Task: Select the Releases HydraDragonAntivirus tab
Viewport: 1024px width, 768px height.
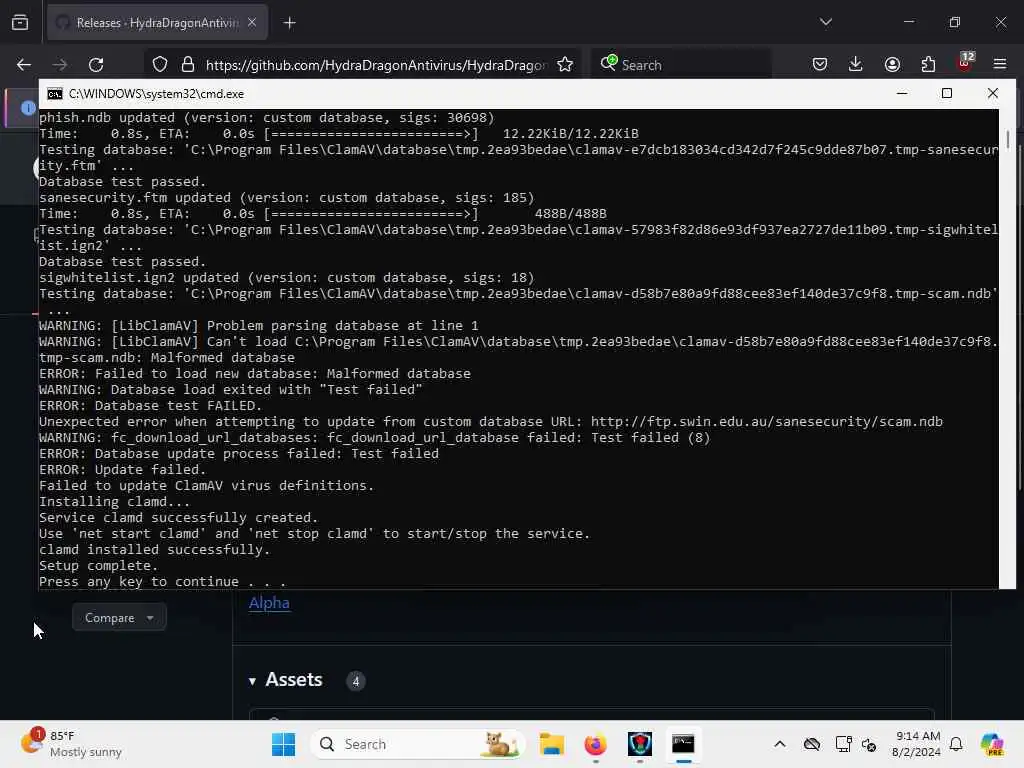Action: (157, 23)
